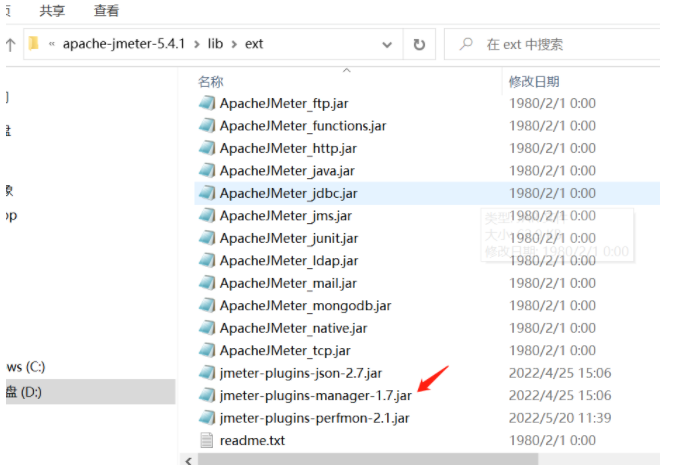Viewport: 683px width, 465px height.
Task: Navigate to apache-jmeter-5.4.1 breadcrumb
Action: [x=124, y=44]
